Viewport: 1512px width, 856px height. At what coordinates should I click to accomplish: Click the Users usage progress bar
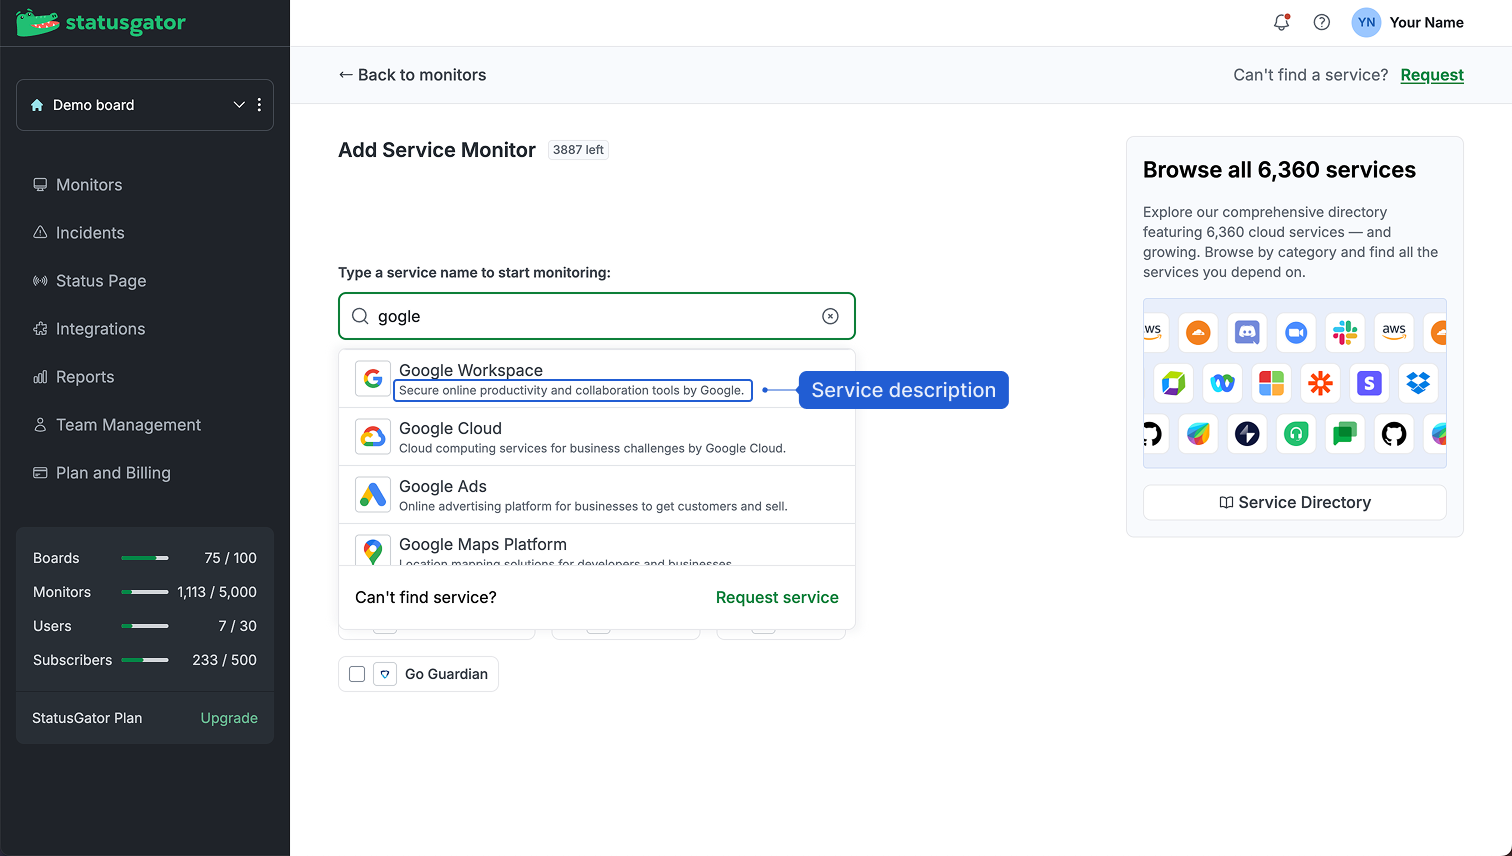(x=145, y=626)
